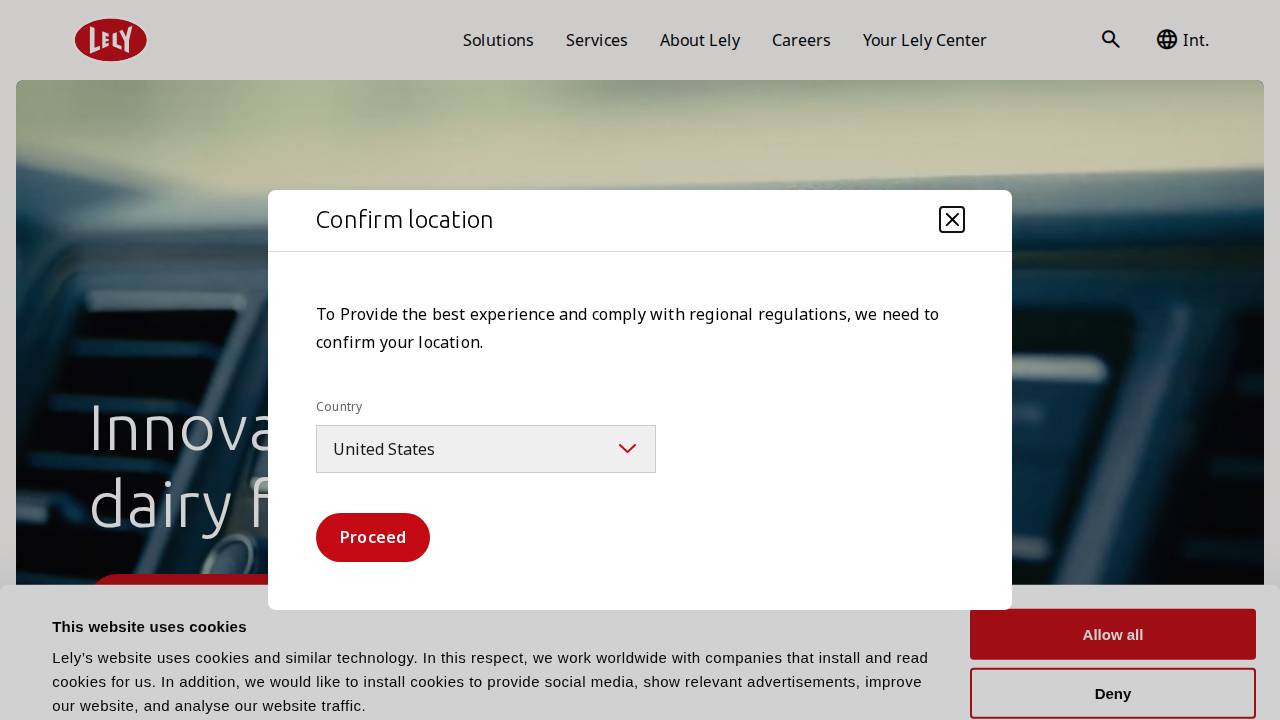Click the globe icon next to Int.
Screen dimensions: 1280x720
[x=1167, y=39]
